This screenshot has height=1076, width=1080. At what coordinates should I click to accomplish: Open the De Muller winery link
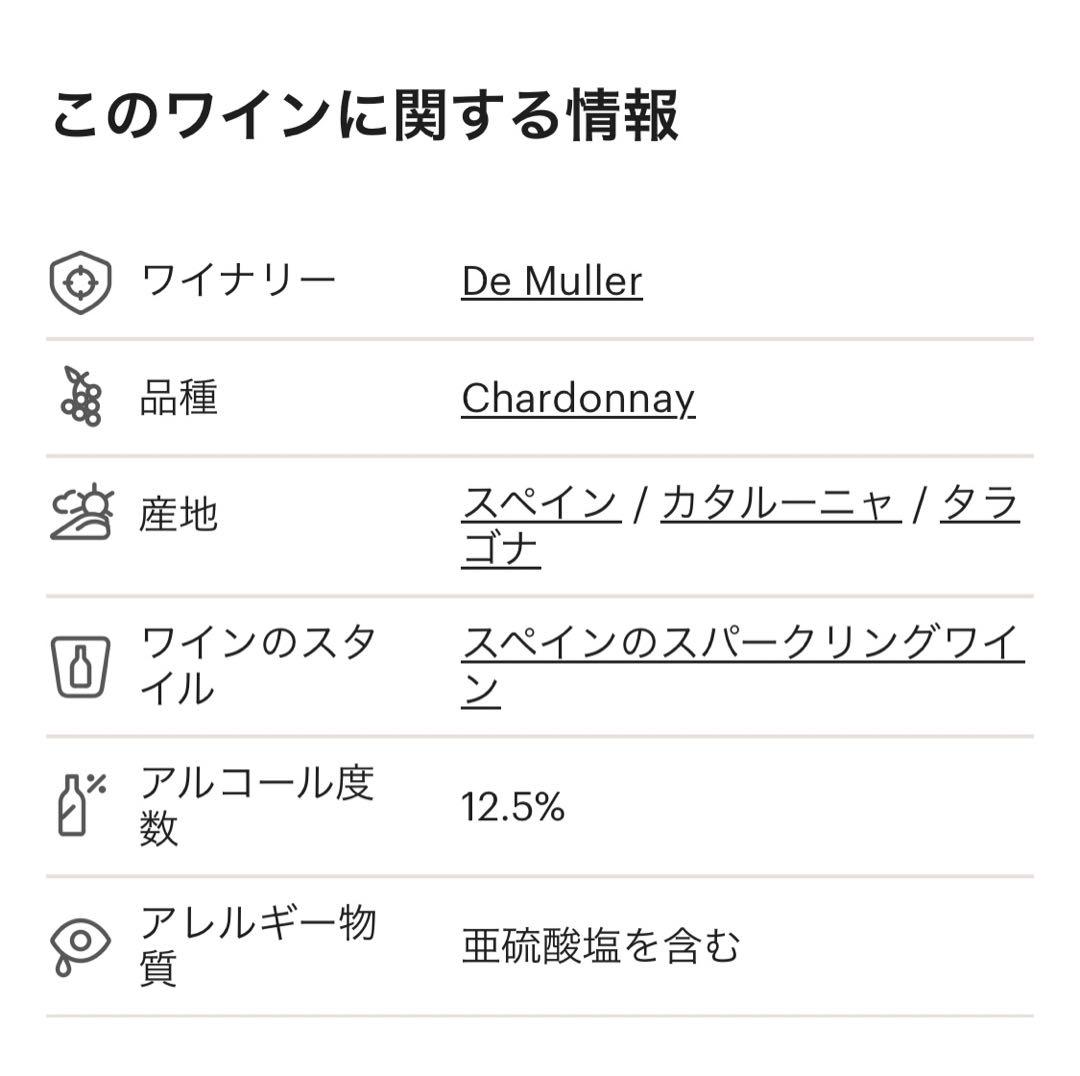pyautogui.click(x=552, y=282)
